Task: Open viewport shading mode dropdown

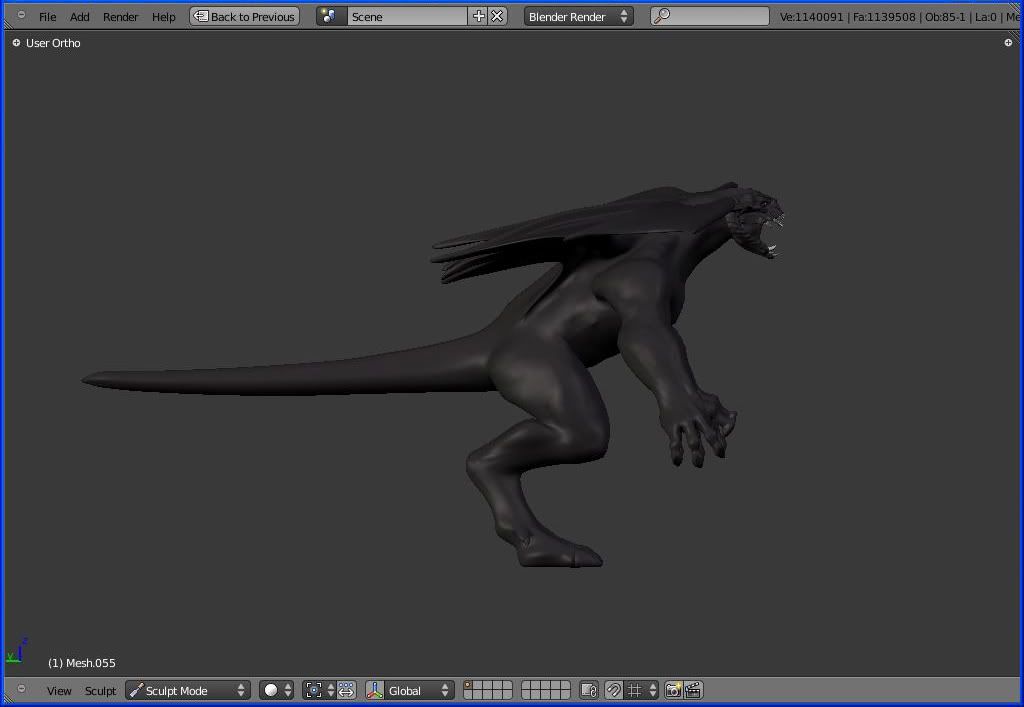Action: [x=277, y=690]
